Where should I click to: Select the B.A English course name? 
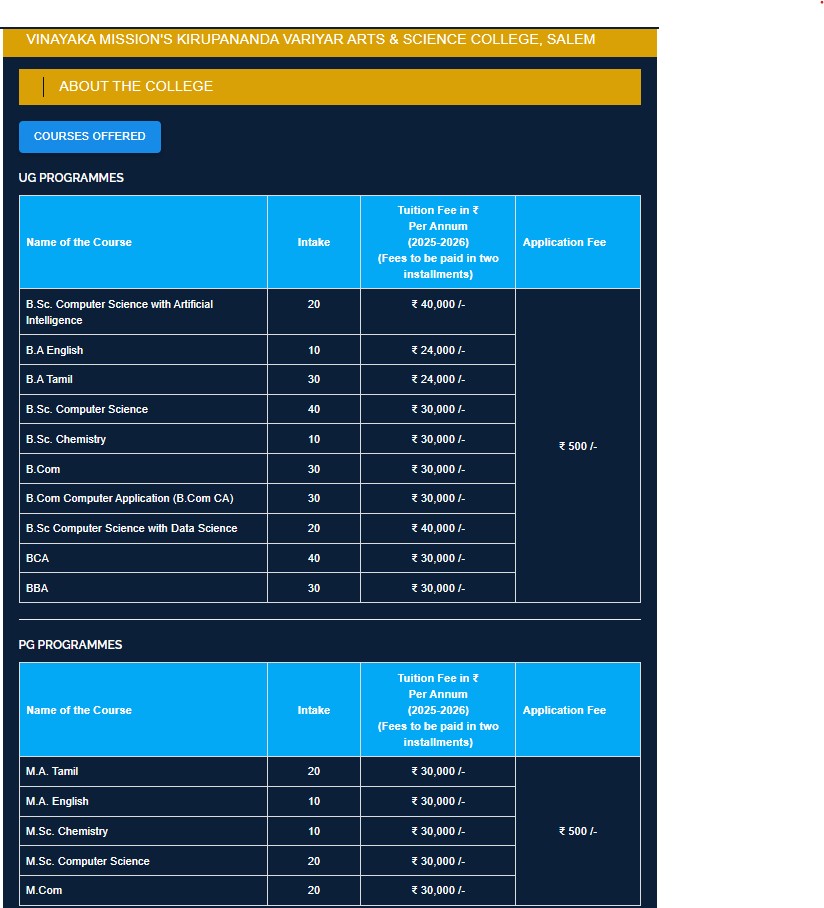pos(54,350)
